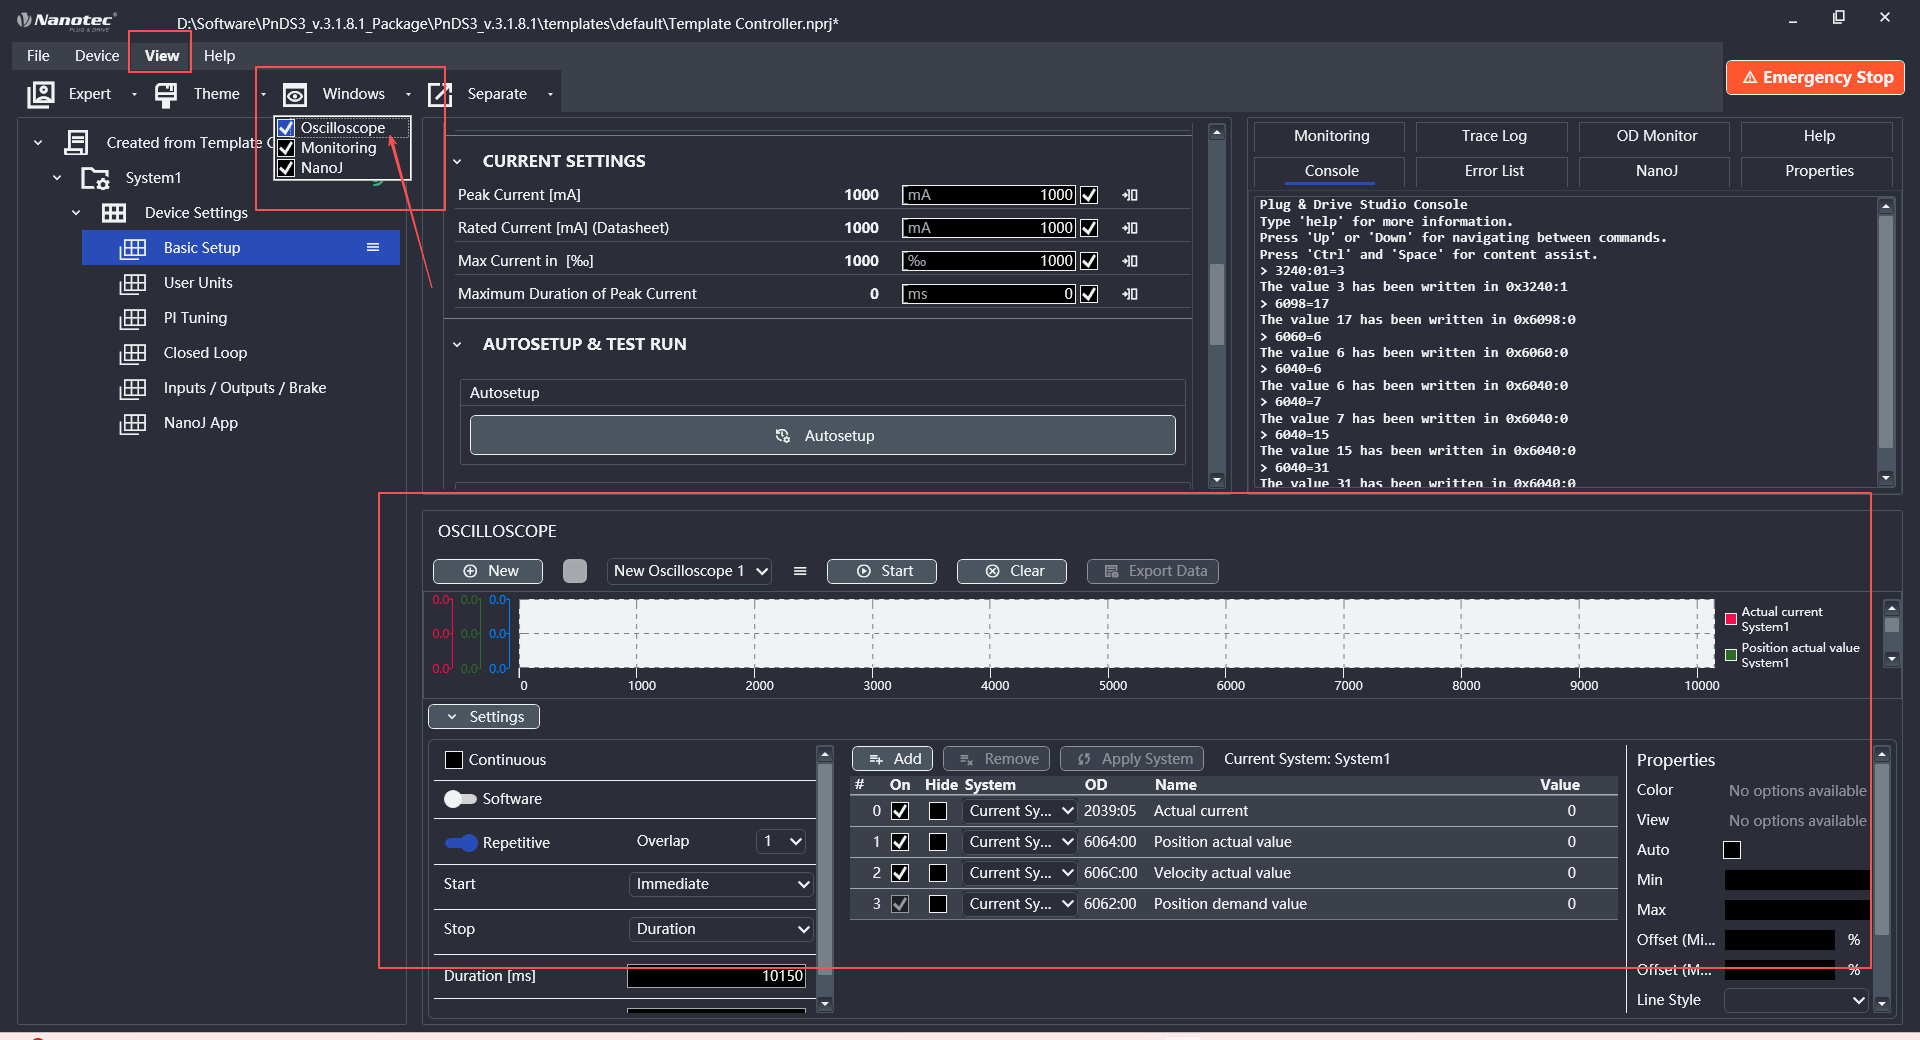Screen dimensions: 1920x1040
Task: Click the Device Settings grid icon
Action: (114, 213)
